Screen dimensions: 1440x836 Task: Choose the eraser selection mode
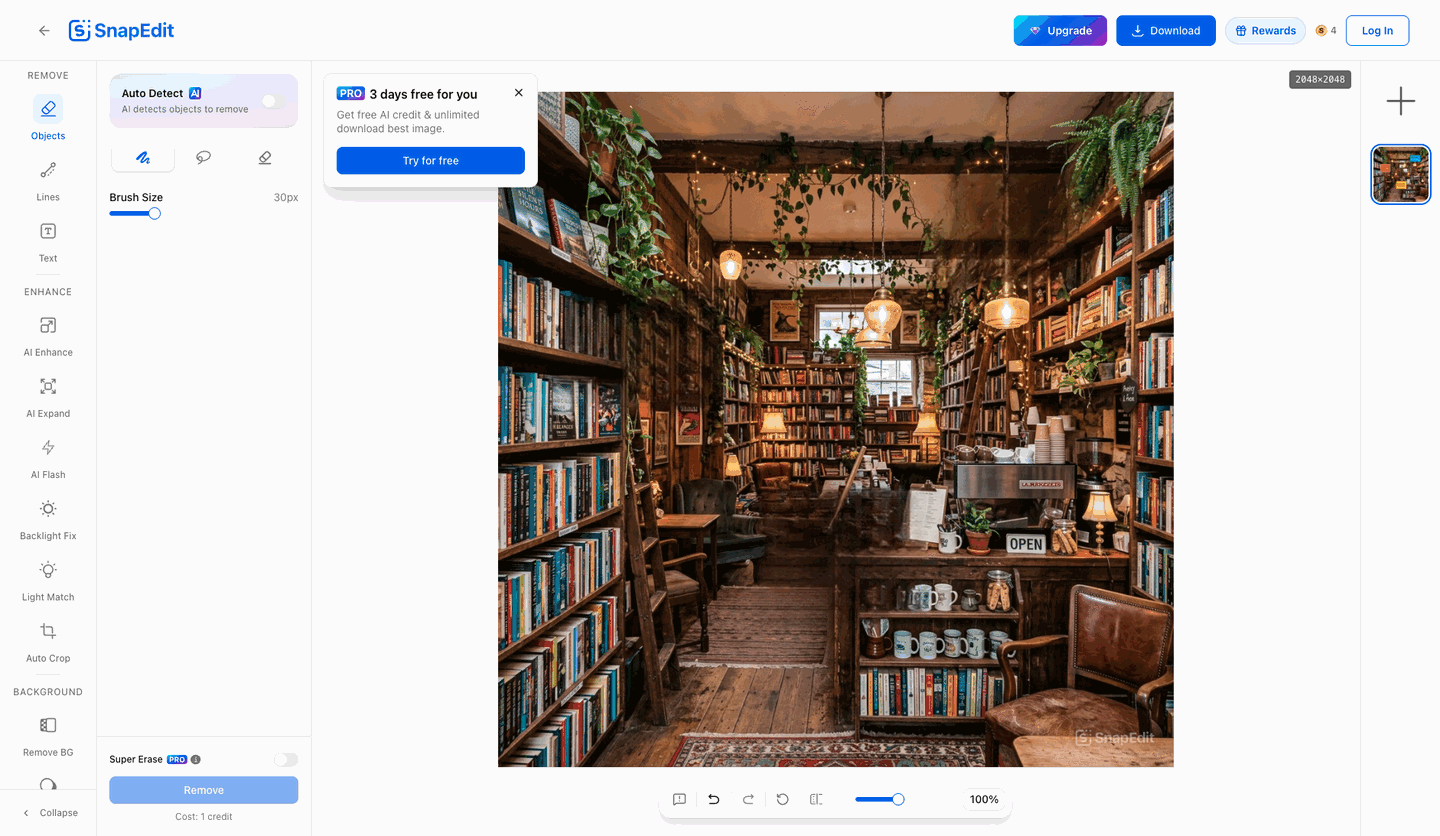[265, 158]
